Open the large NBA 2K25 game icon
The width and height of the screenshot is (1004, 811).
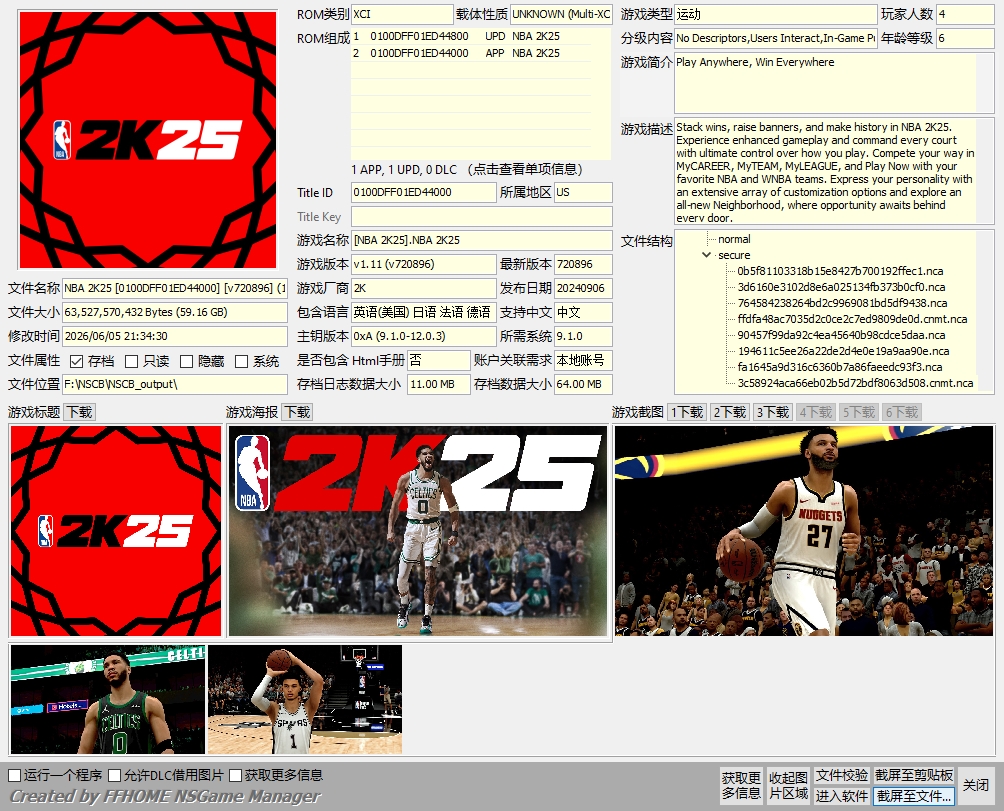point(148,140)
